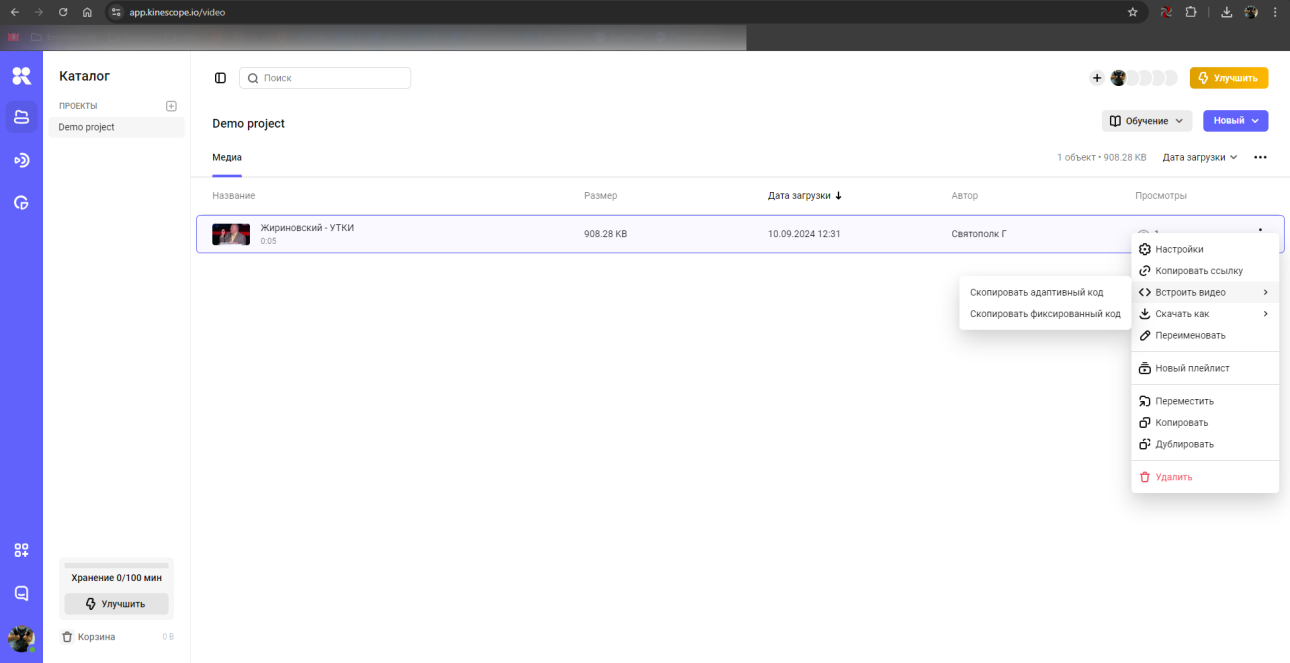The height and width of the screenshot is (663, 1290).
Task: Click the browser back arrow
Action: (x=15, y=12)
